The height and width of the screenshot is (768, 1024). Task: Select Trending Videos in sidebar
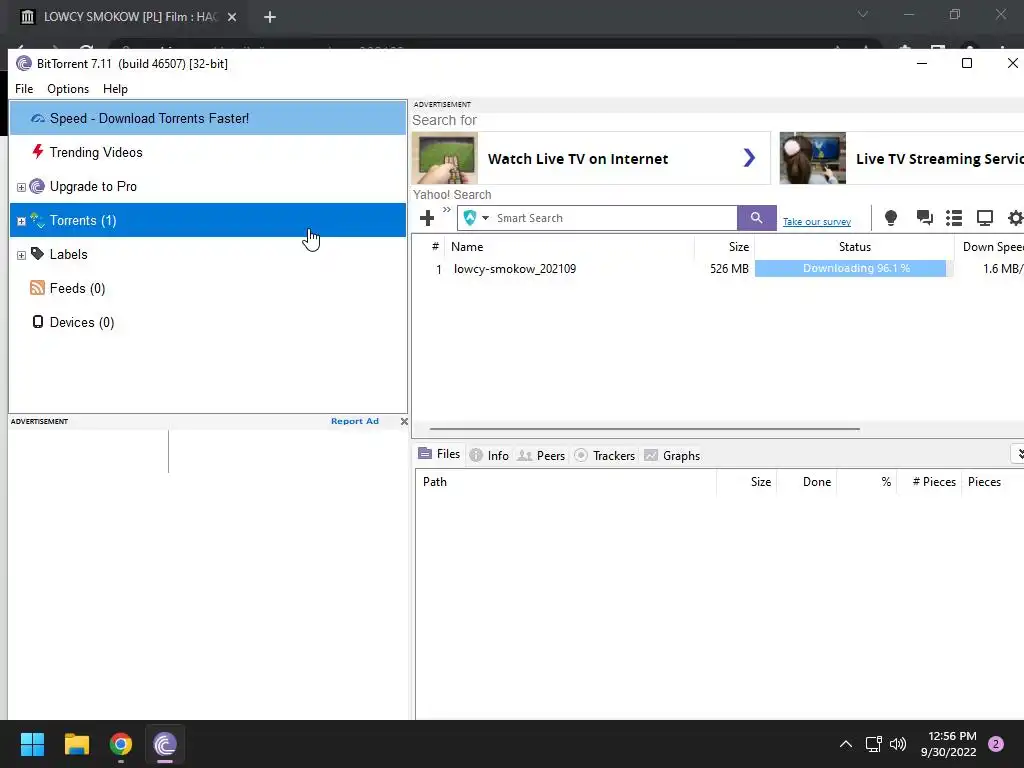pos(208,152)
